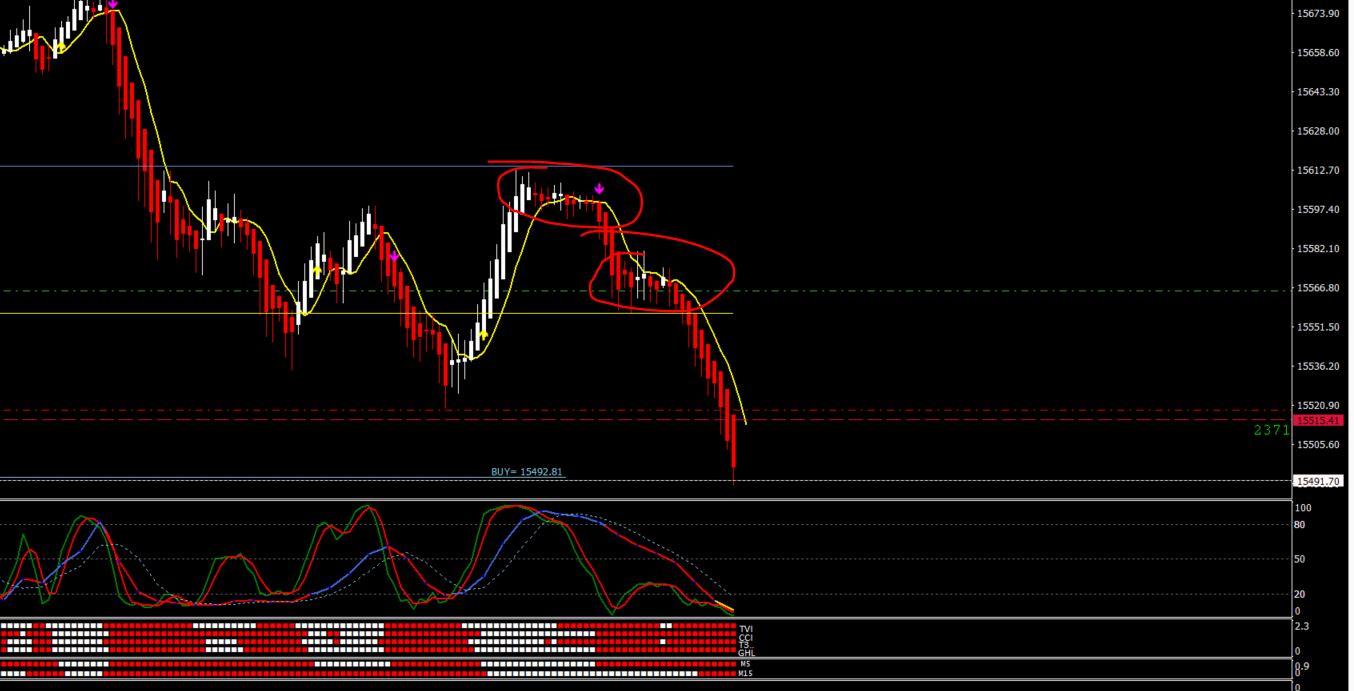Click the red 15515.41 price tag

[x=1317, y=420]
